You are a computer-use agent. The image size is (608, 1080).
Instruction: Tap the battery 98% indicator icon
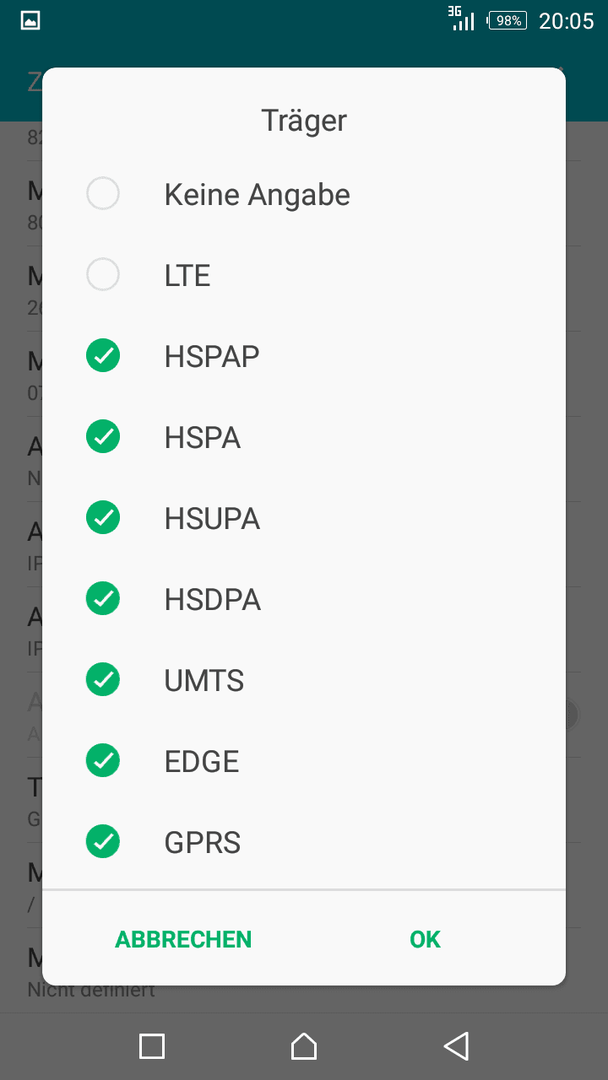507,21
